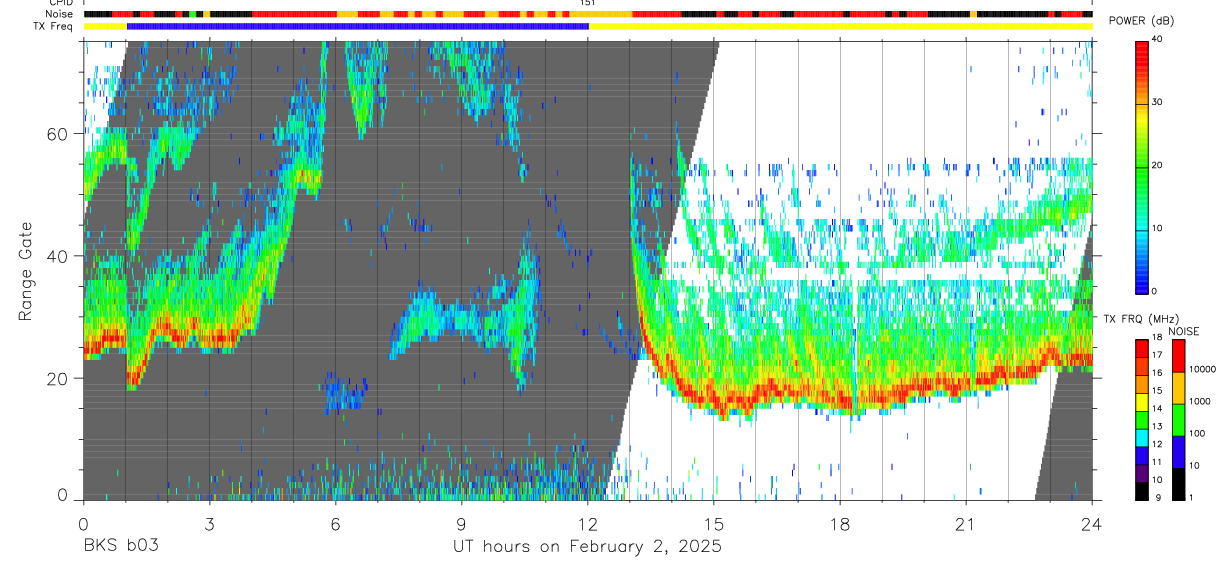The height and width of the screenshot is (567, 1228).
Task: Select the cyan 12-13 MHz swatch in the TX FRQ legend
Action: [1143, 437]
